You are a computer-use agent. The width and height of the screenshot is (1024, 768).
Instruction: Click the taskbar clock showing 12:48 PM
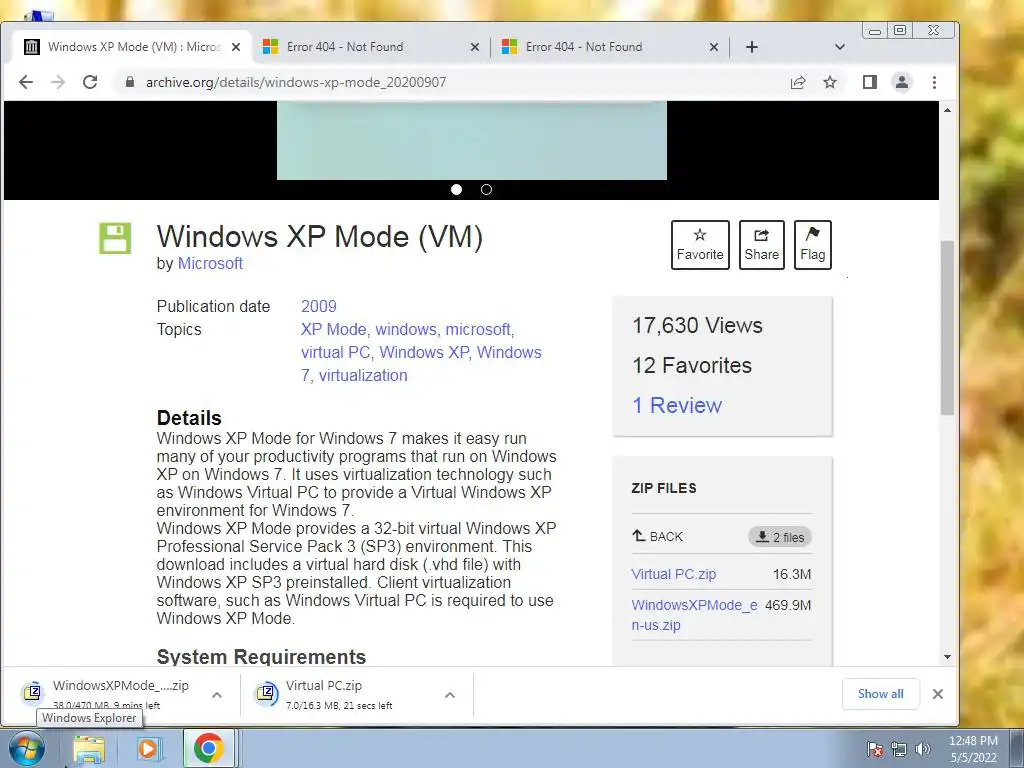pyautogui.click(x=973, y=749)
